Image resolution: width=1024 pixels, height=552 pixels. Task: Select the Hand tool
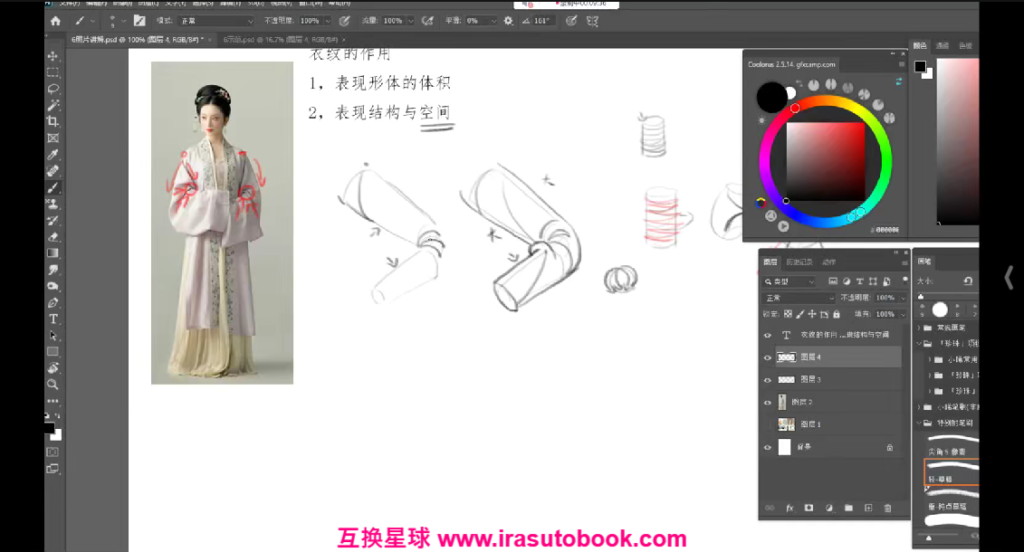[53, 368]
